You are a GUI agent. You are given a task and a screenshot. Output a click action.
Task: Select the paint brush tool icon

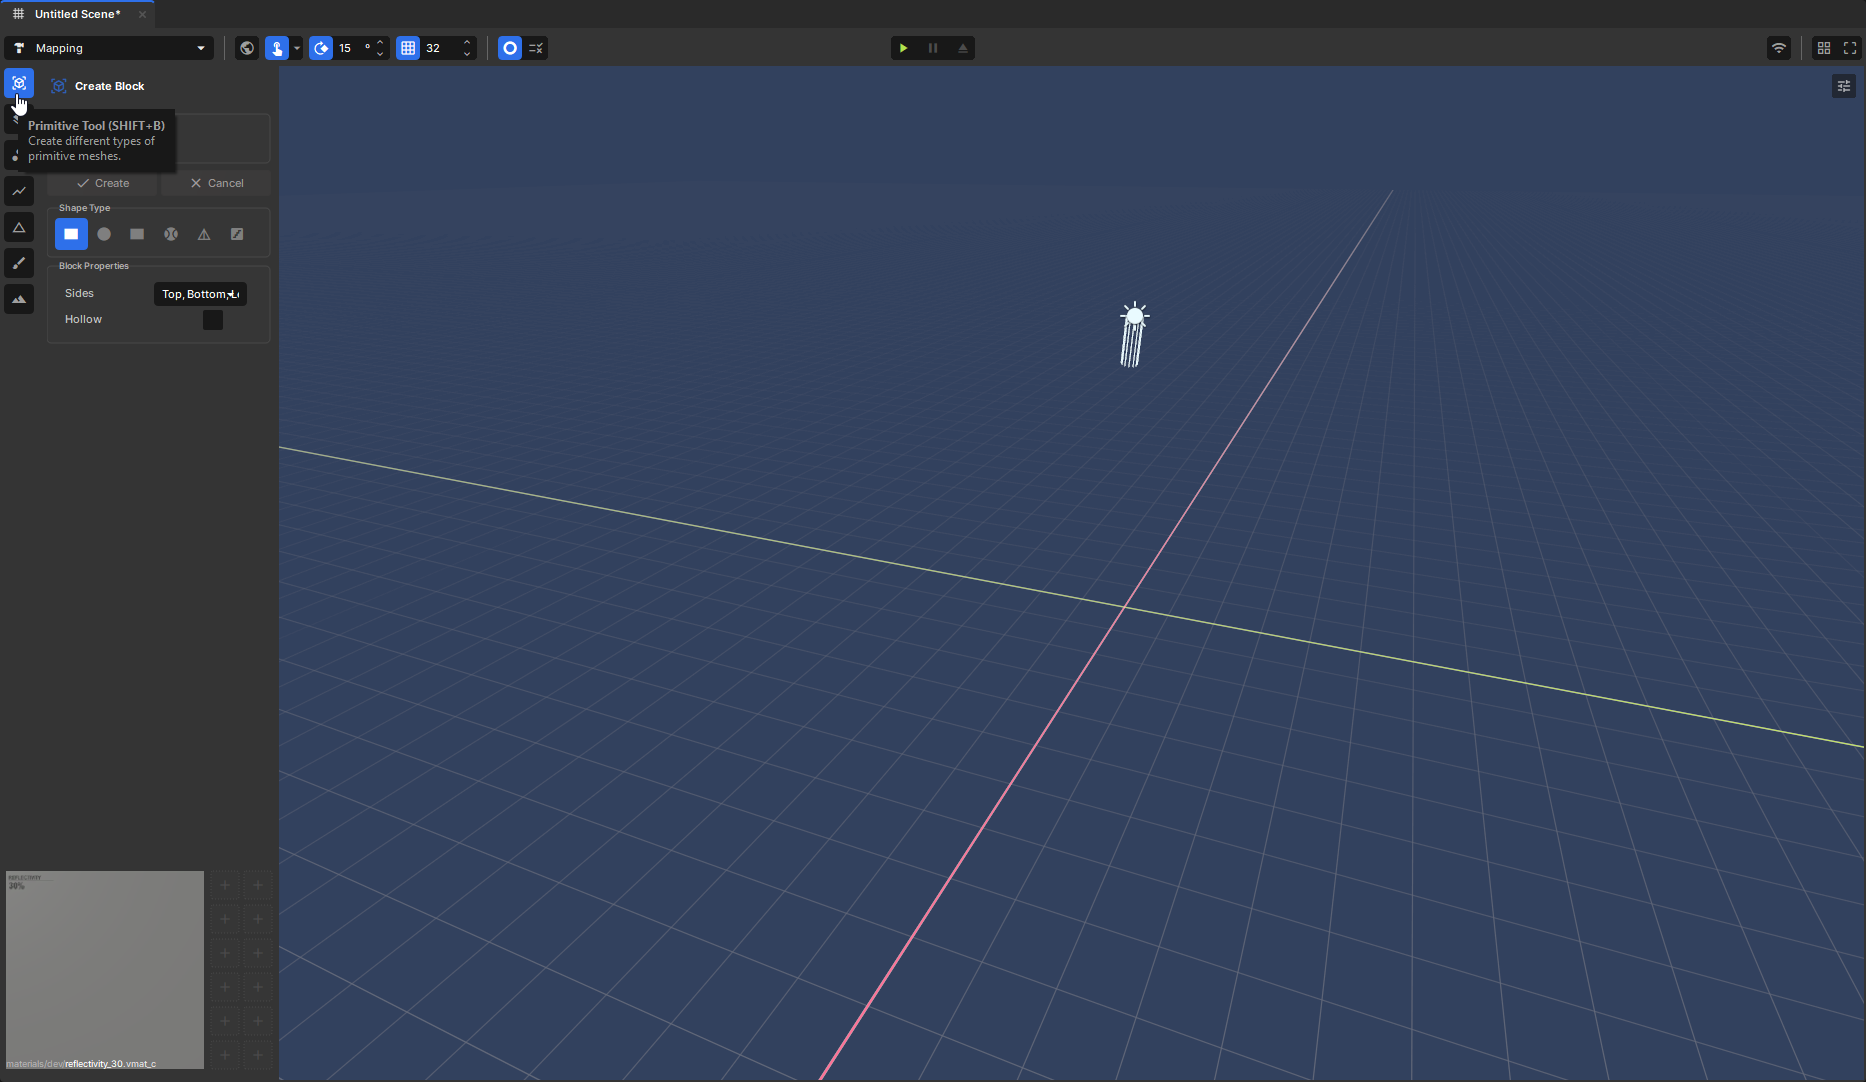click(x=19, y=263)
